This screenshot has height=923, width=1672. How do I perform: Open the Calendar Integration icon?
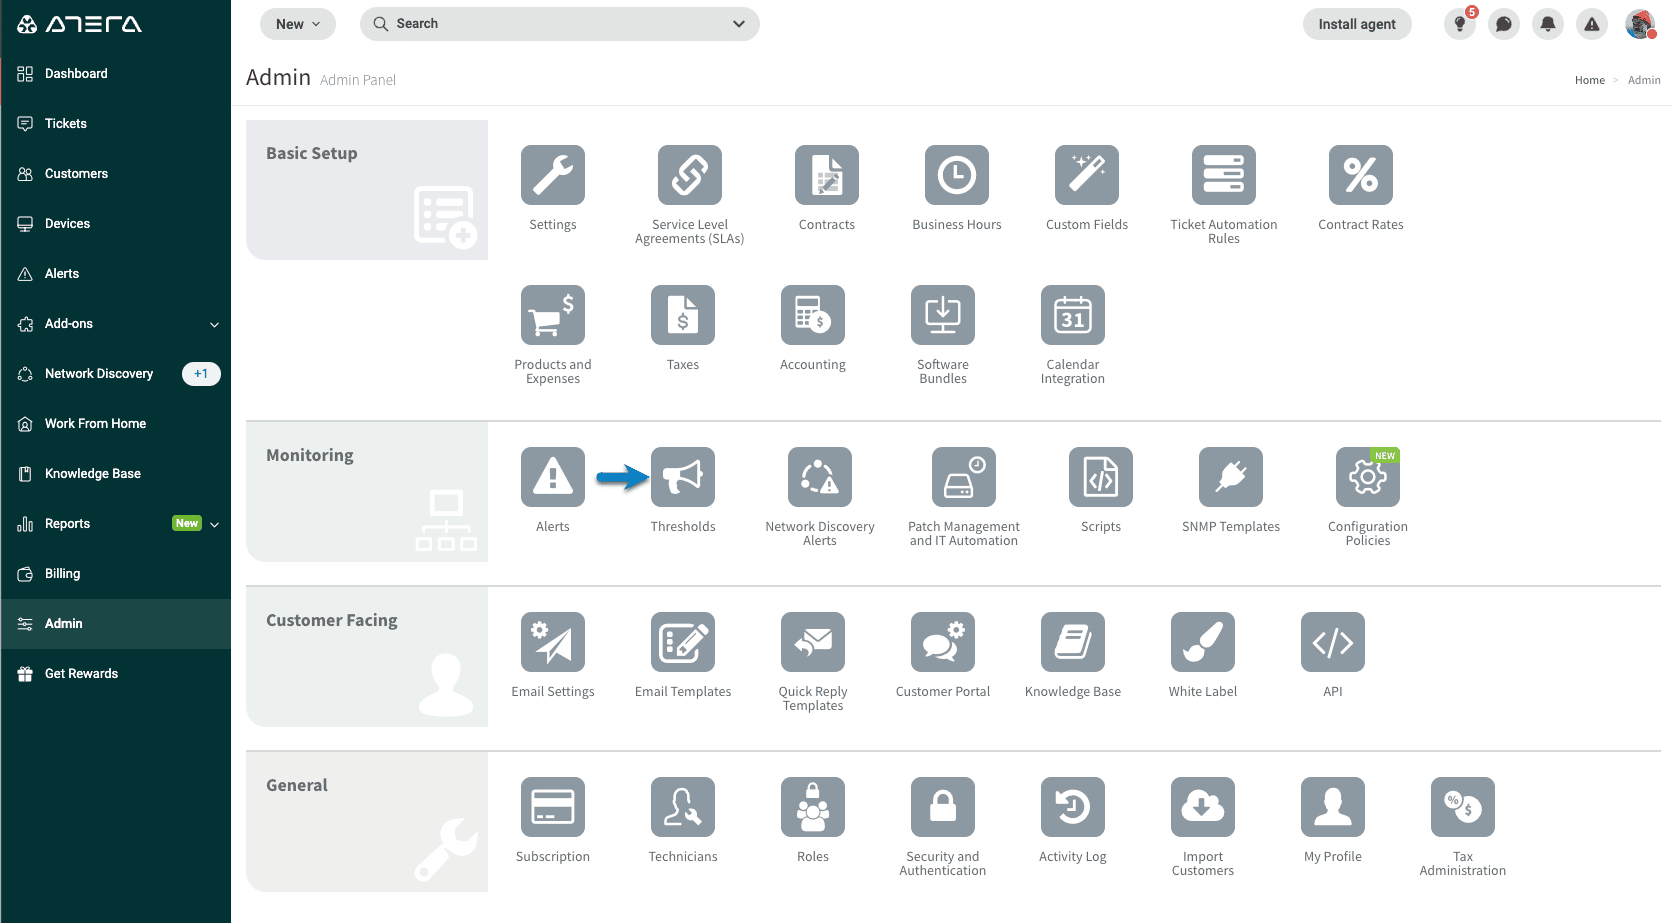tap(1073, 315)
